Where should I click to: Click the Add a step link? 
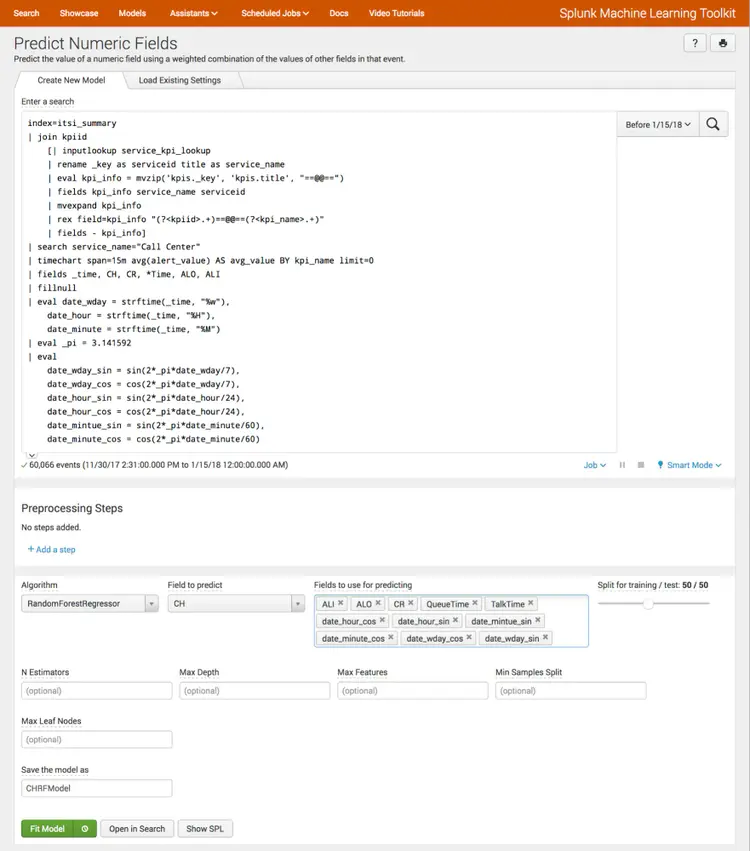coord(52,549)
